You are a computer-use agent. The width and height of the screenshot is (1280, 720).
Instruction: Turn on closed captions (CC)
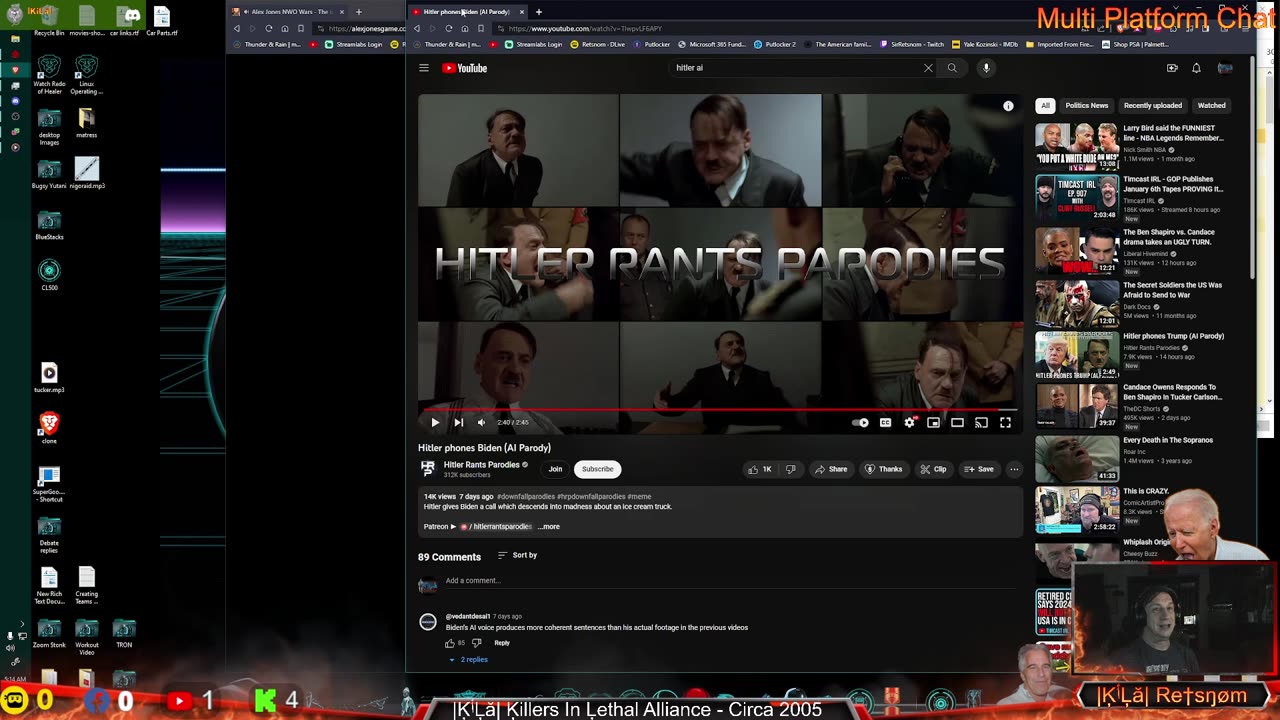pyautogui.click(x=885, y=422)
